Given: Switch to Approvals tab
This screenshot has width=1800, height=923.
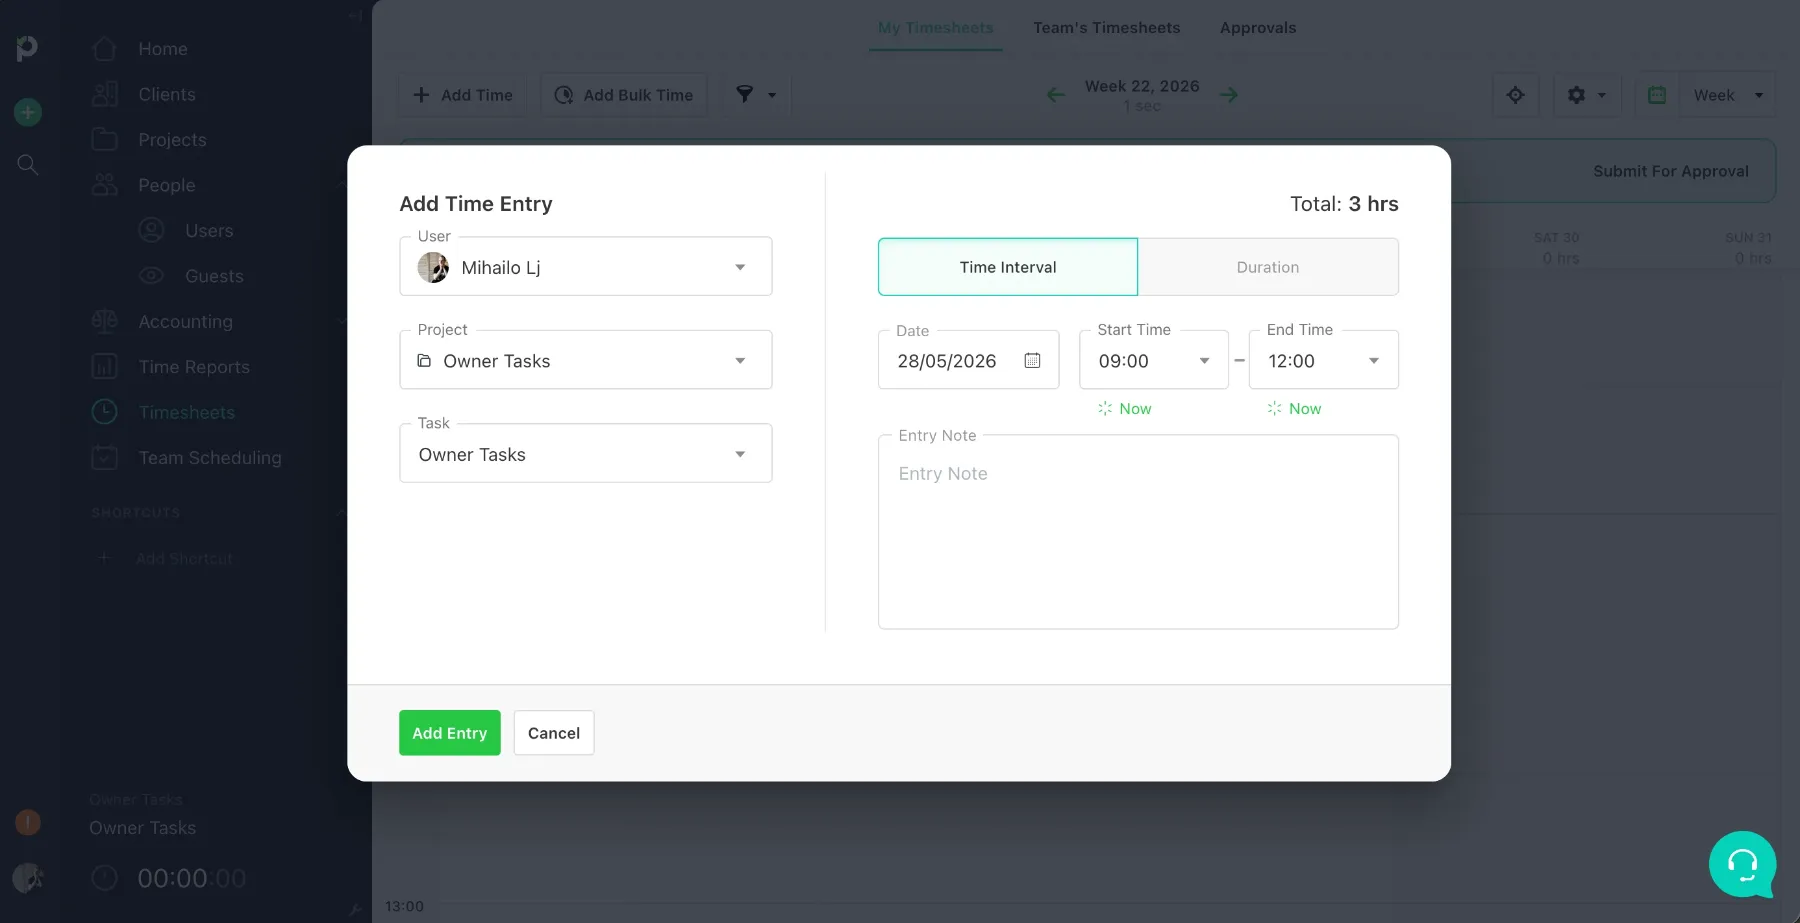Looking at the screenshot, I should point(1258,28).
